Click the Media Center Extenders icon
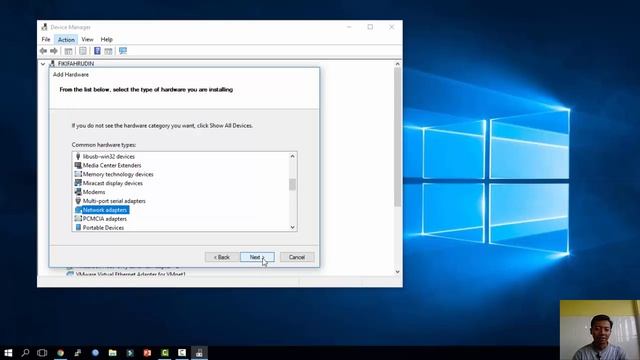Image resolution: width=640 pixels, height=360 pixels. [78, 165]
